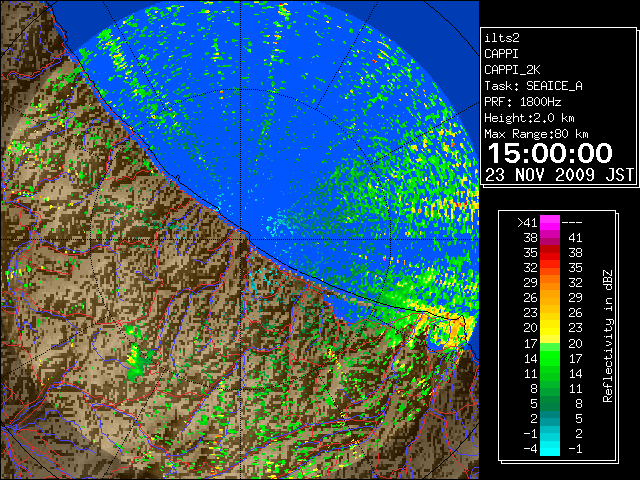Viewport: 640px width, 480px height.
Task: Click the green 11-14 dBZ legend color
Action: (x=550, y=373)
